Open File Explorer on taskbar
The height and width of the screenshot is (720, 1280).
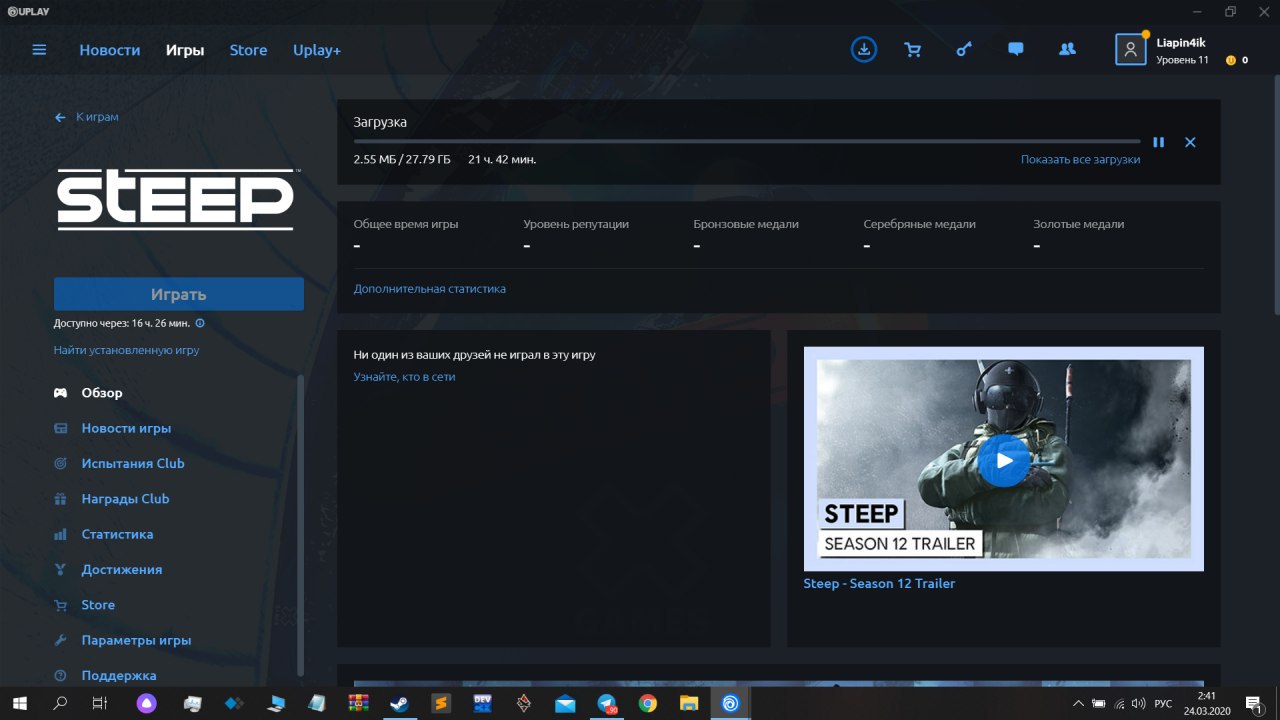tap(689, 703)
